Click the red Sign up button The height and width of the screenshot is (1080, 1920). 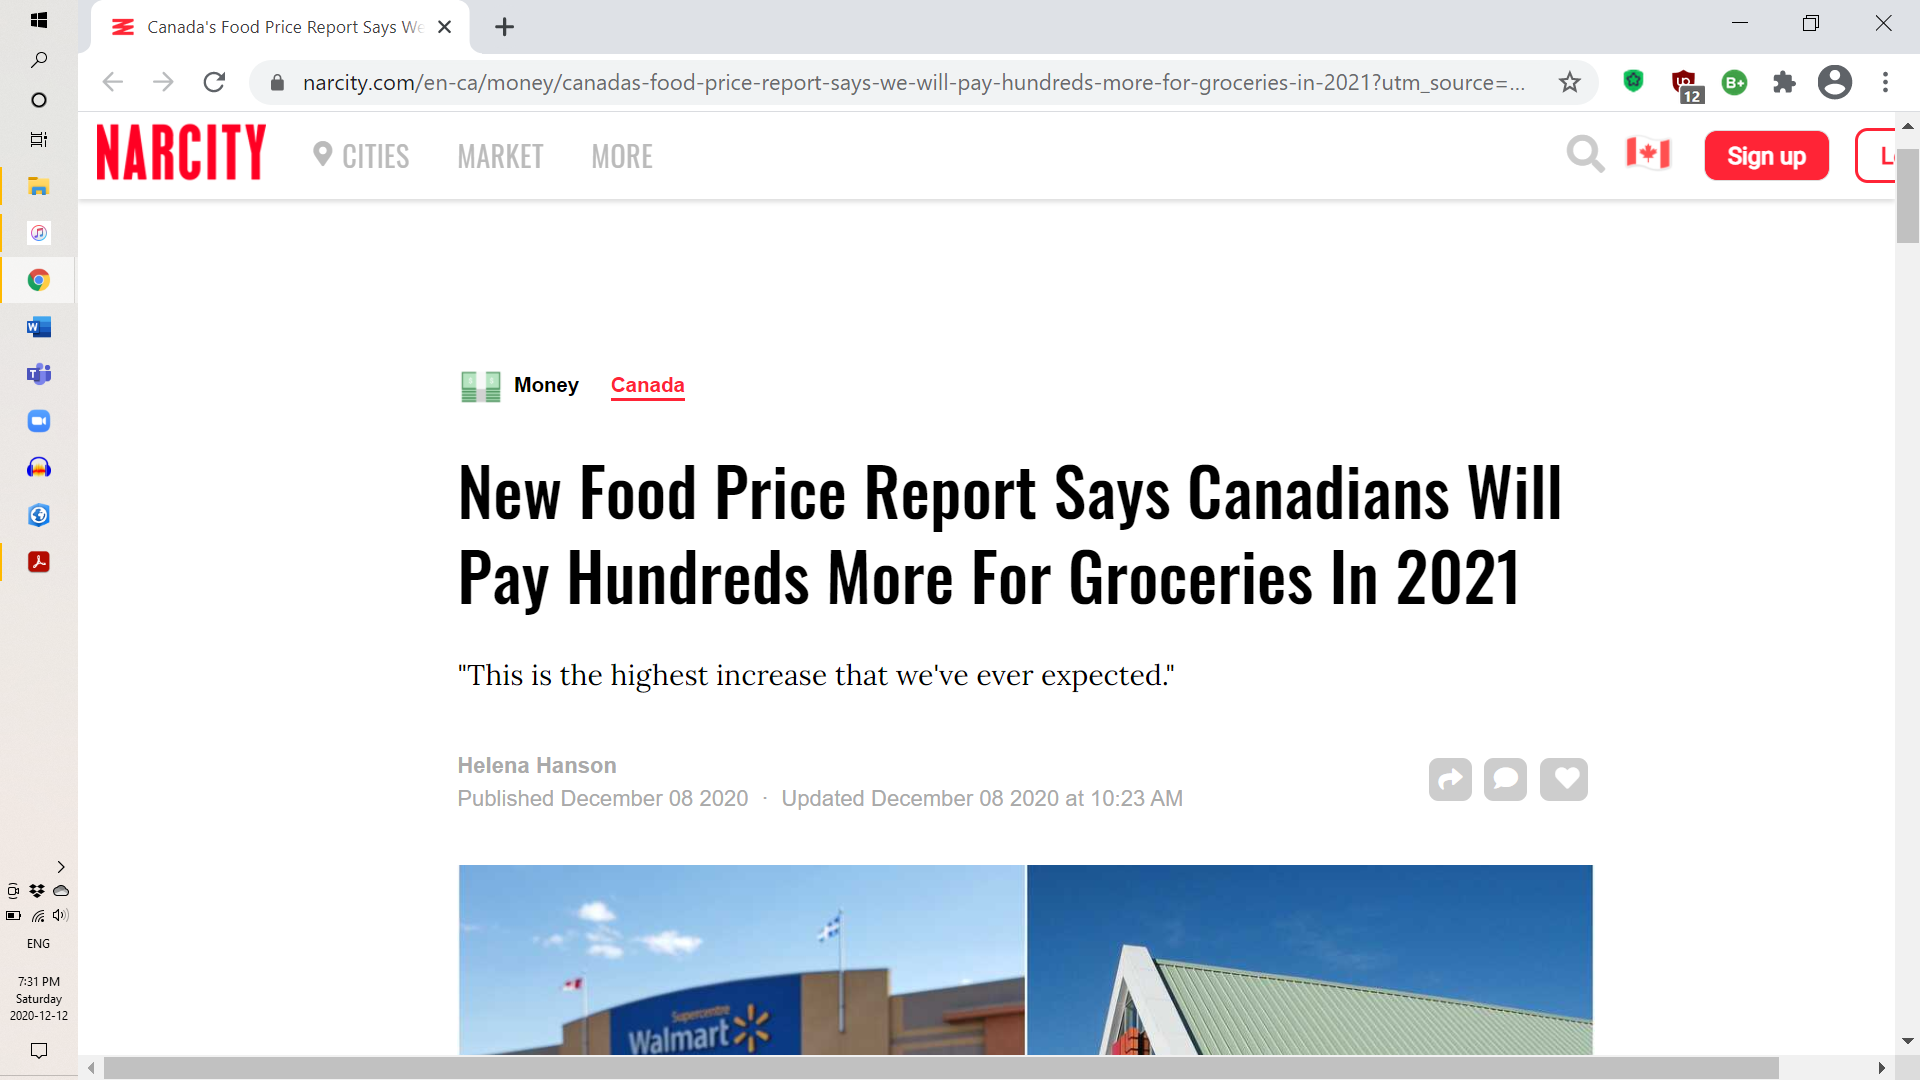[1766, 156]
